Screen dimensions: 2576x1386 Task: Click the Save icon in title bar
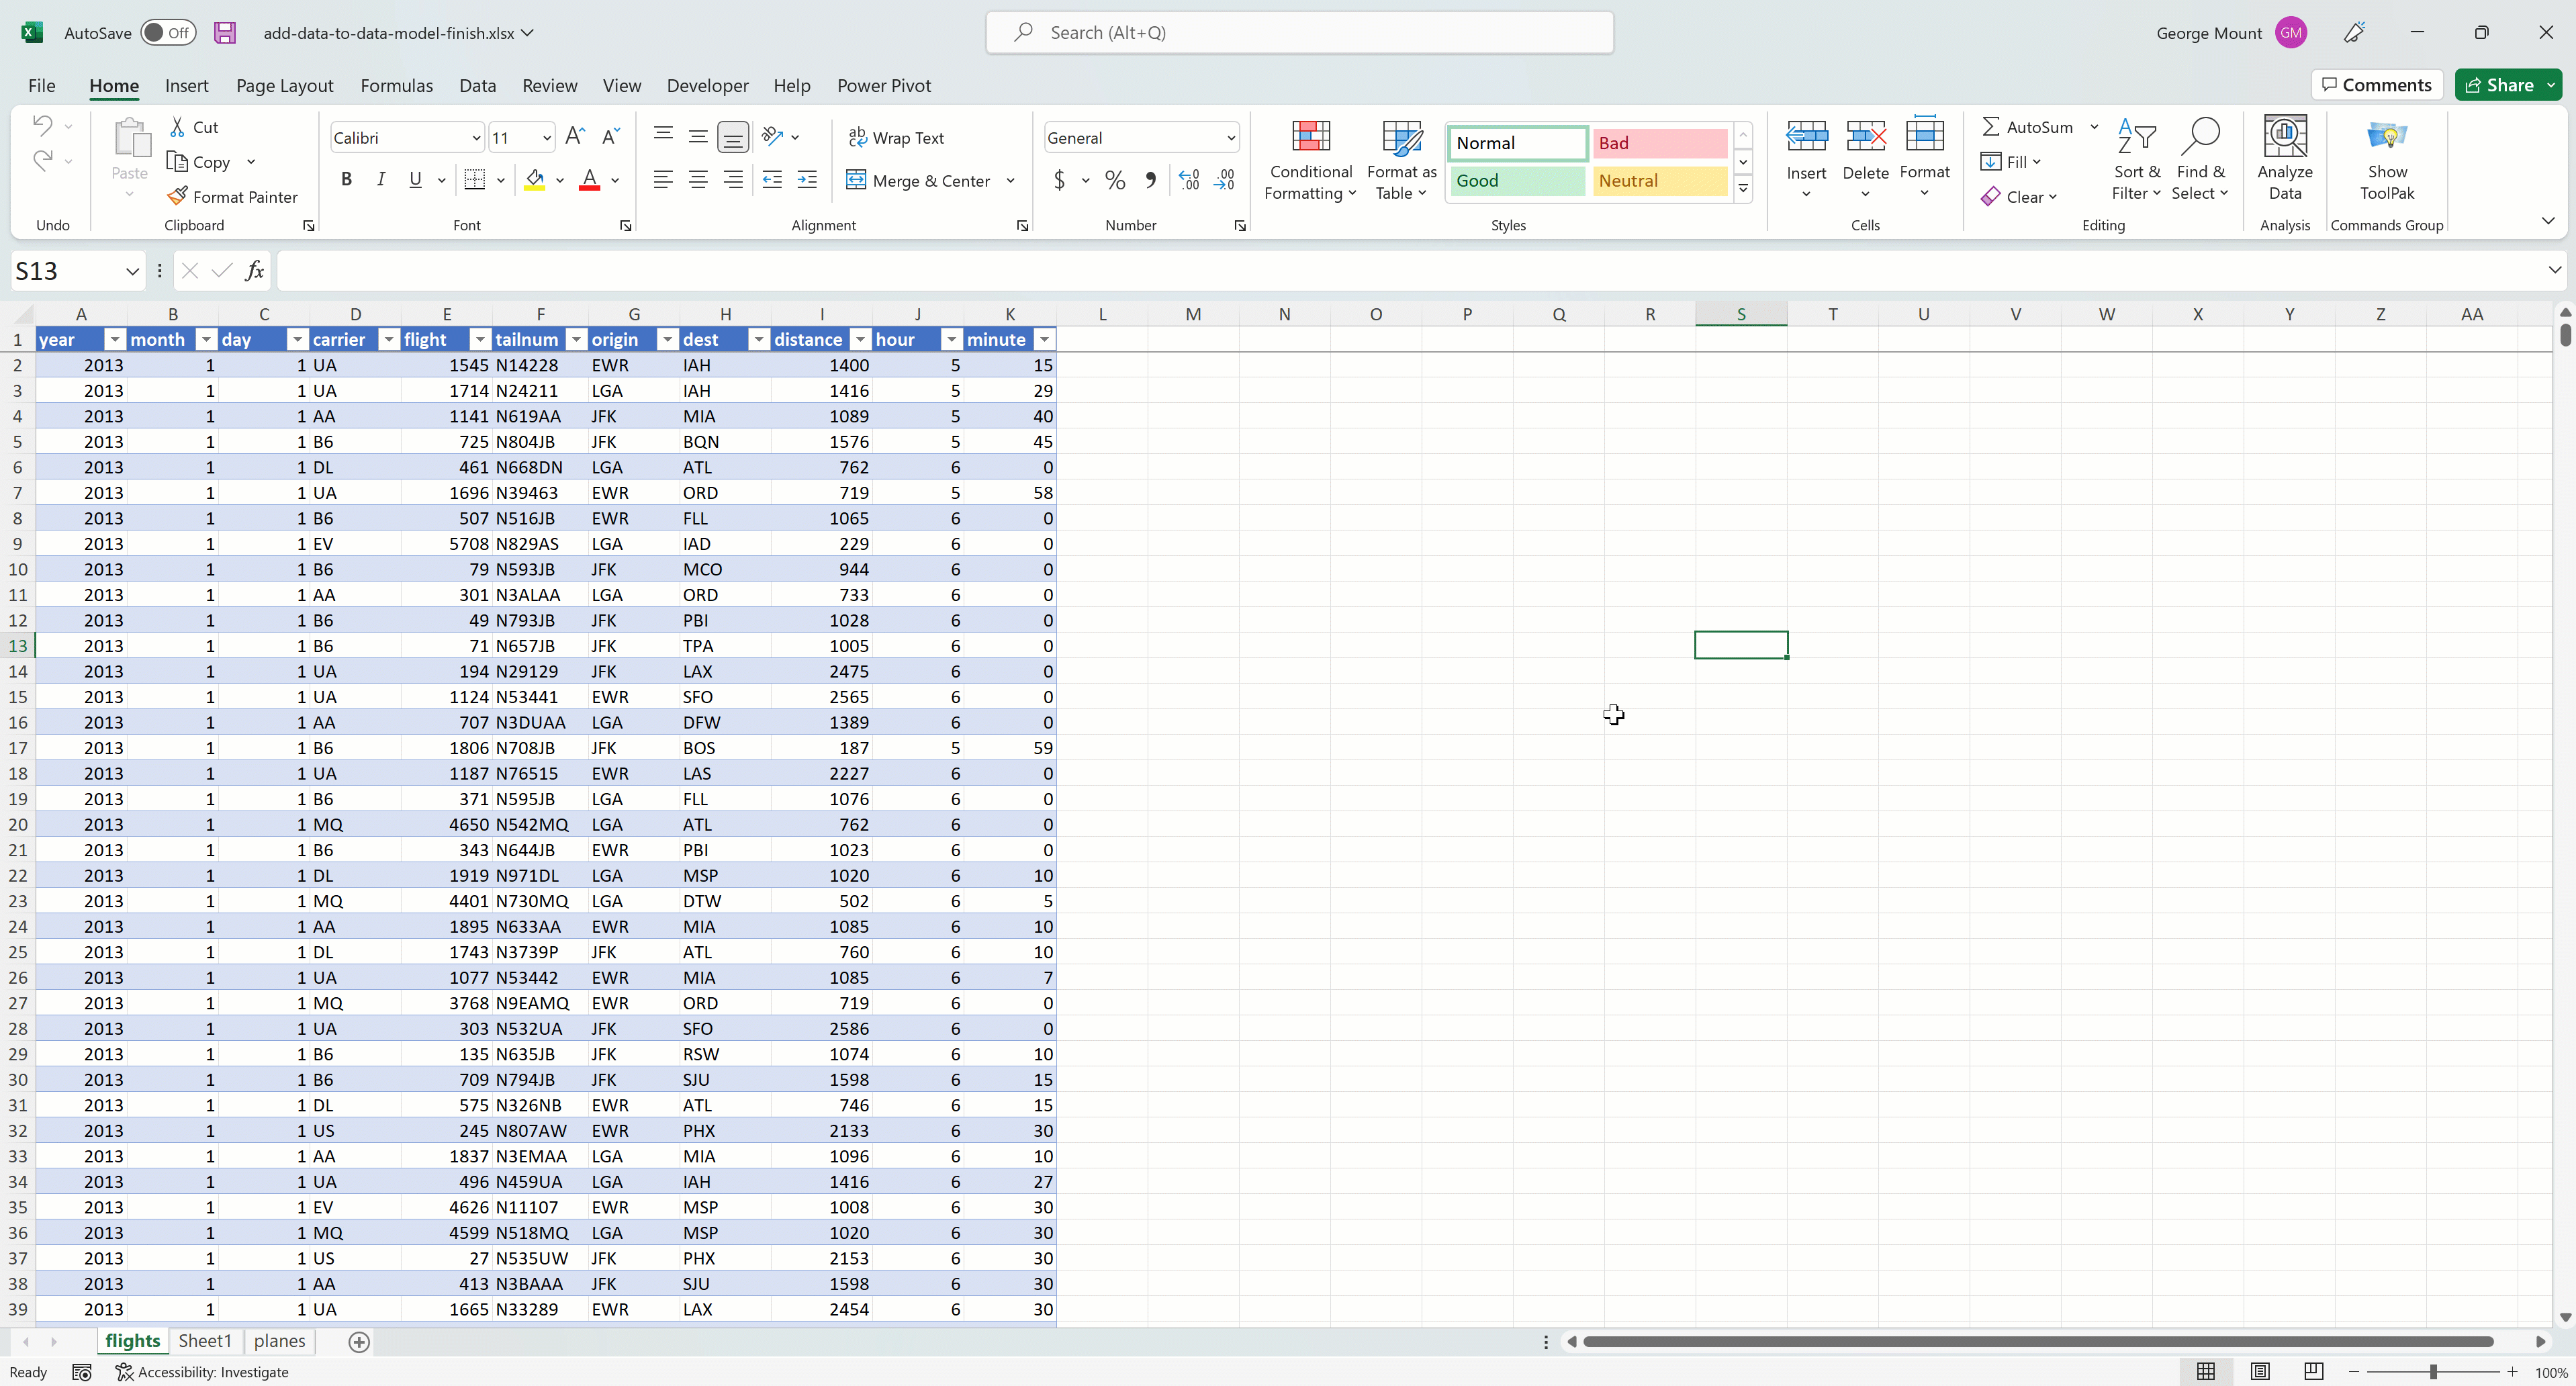[x=225, y=33]
